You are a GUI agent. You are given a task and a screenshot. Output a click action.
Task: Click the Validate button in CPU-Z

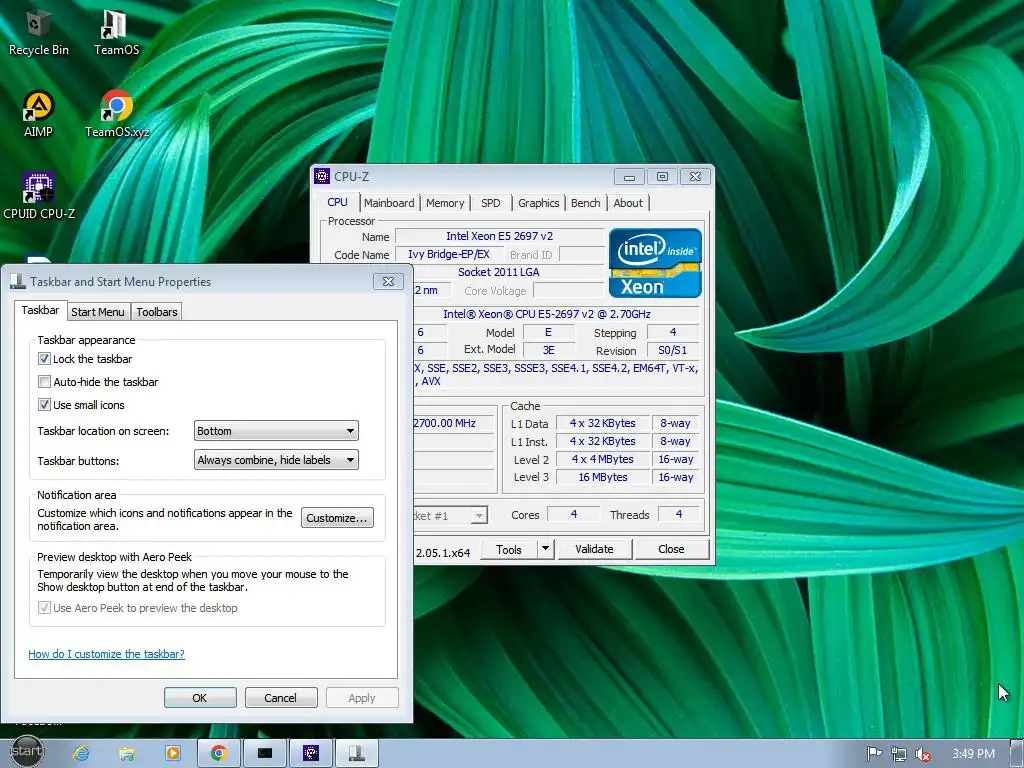point(594,549)
